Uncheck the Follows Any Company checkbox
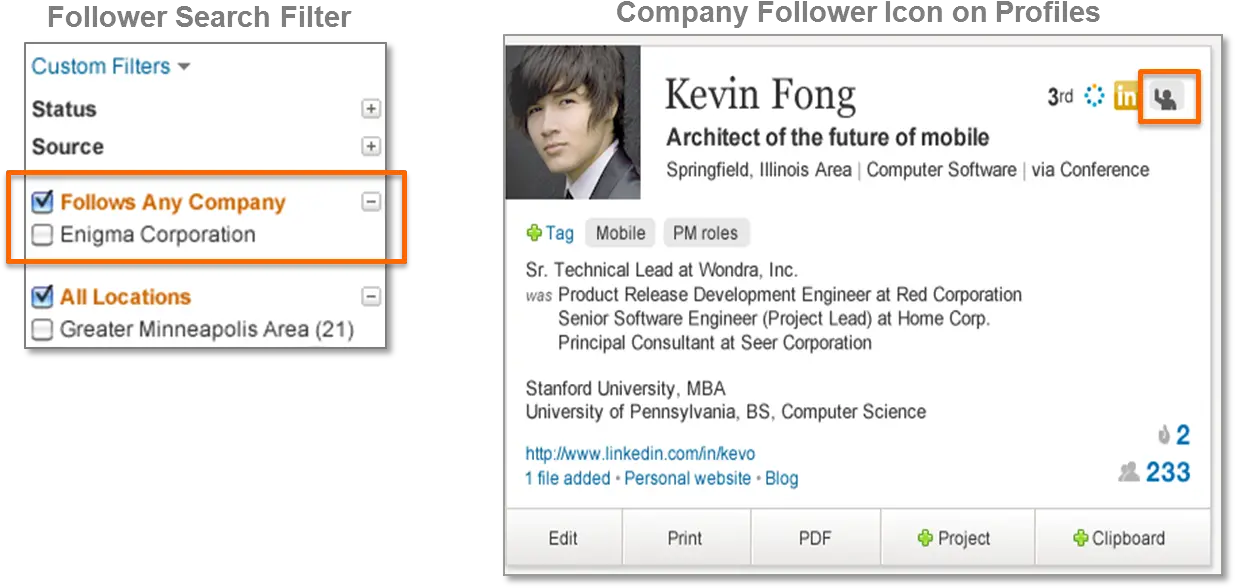This screenshot has height=588, width=1235. coord(42,202)
